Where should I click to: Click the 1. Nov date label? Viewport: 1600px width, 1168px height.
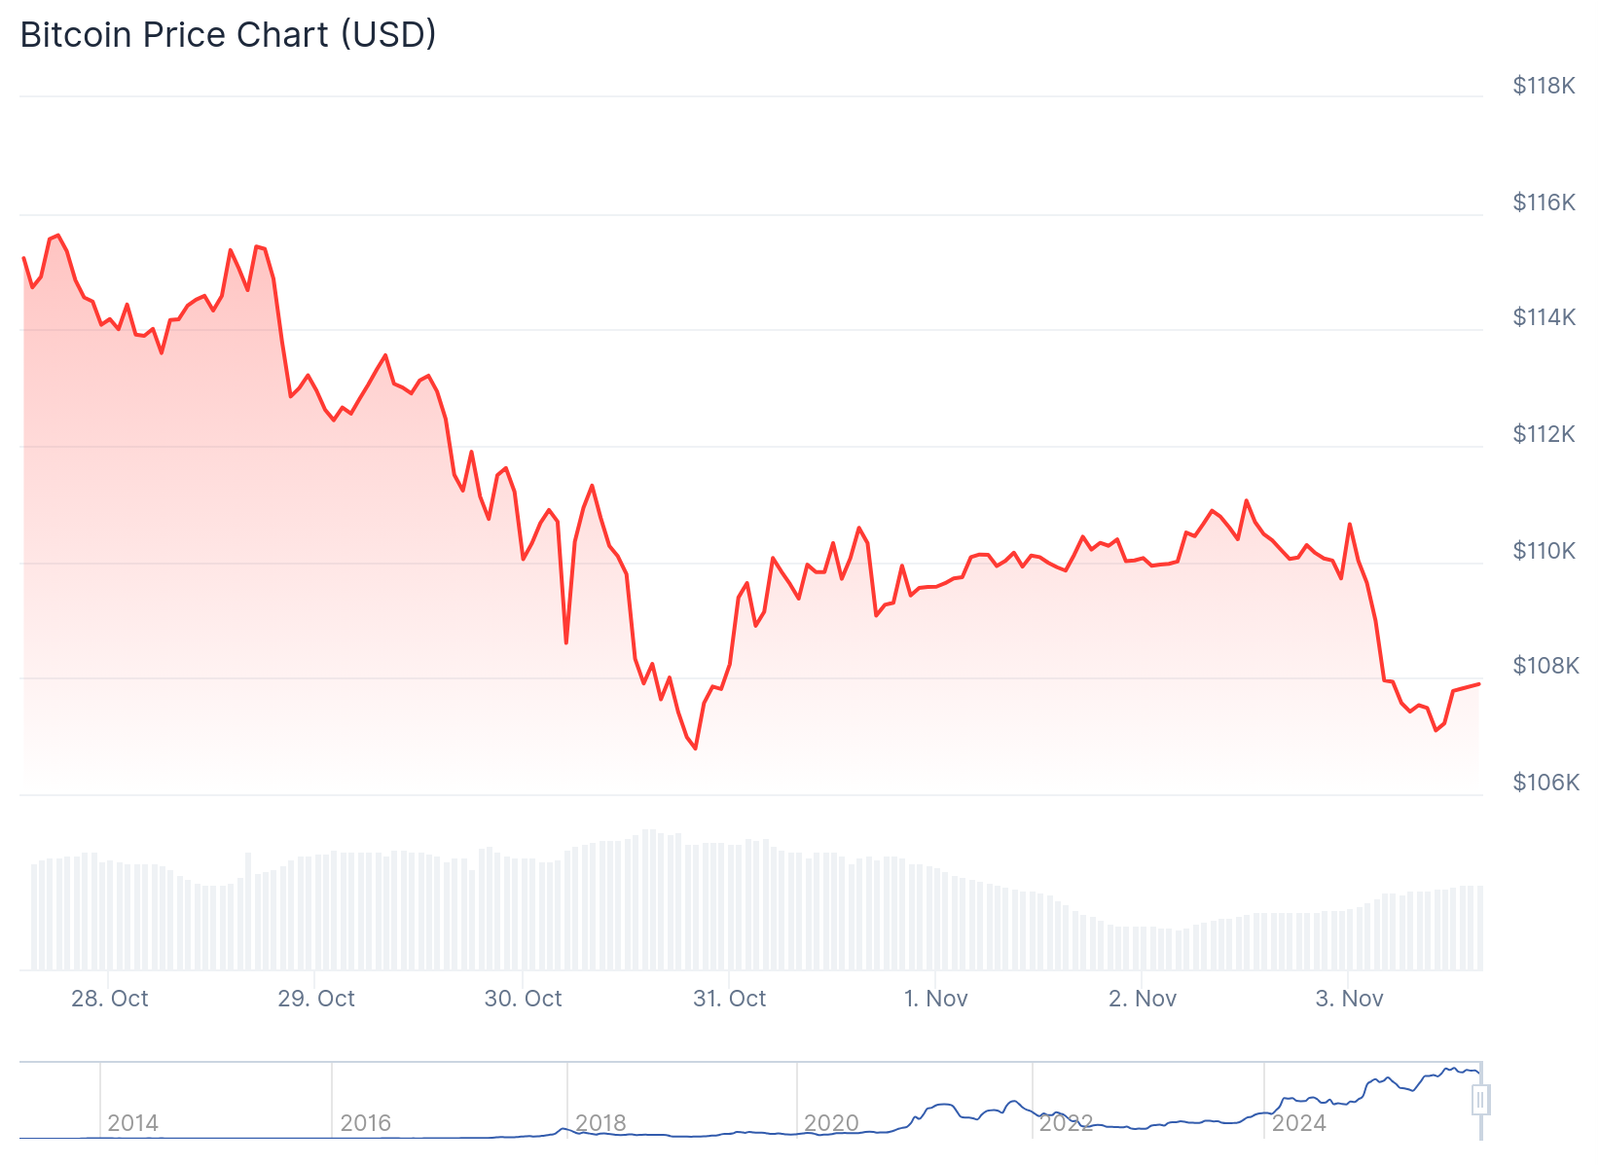click(936, 998)
